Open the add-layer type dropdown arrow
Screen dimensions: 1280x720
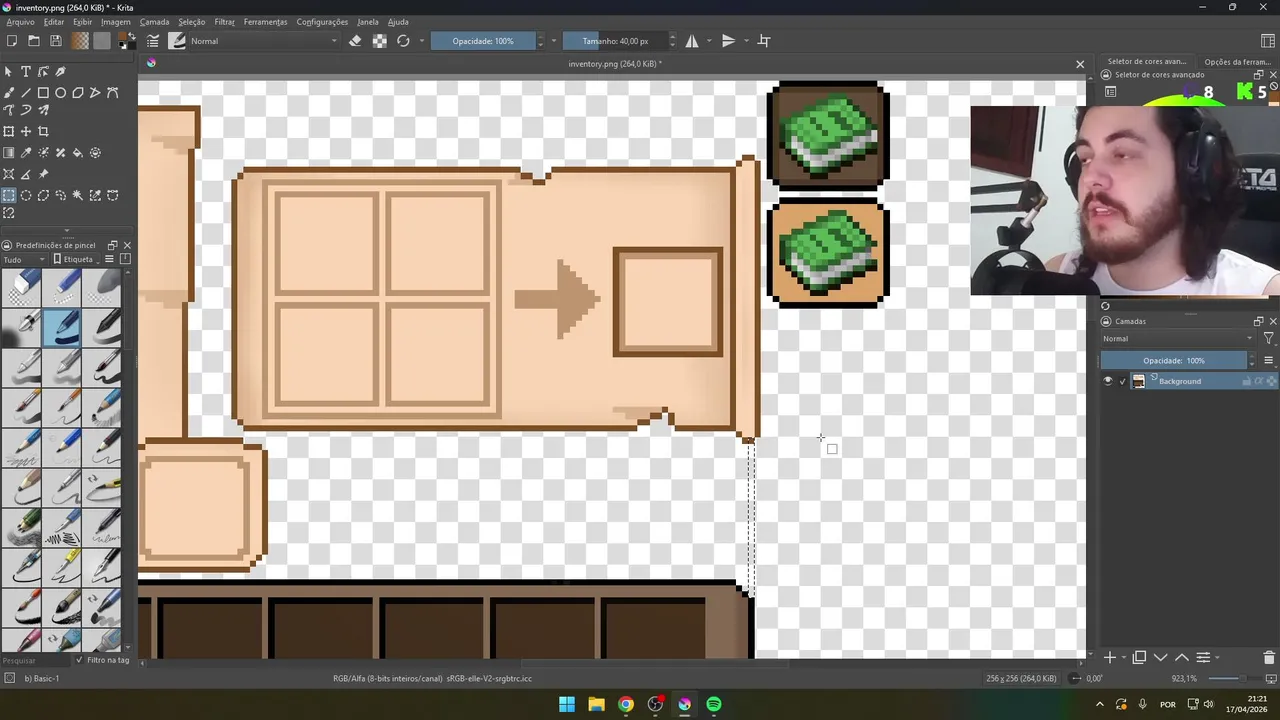coord(1122,658)
